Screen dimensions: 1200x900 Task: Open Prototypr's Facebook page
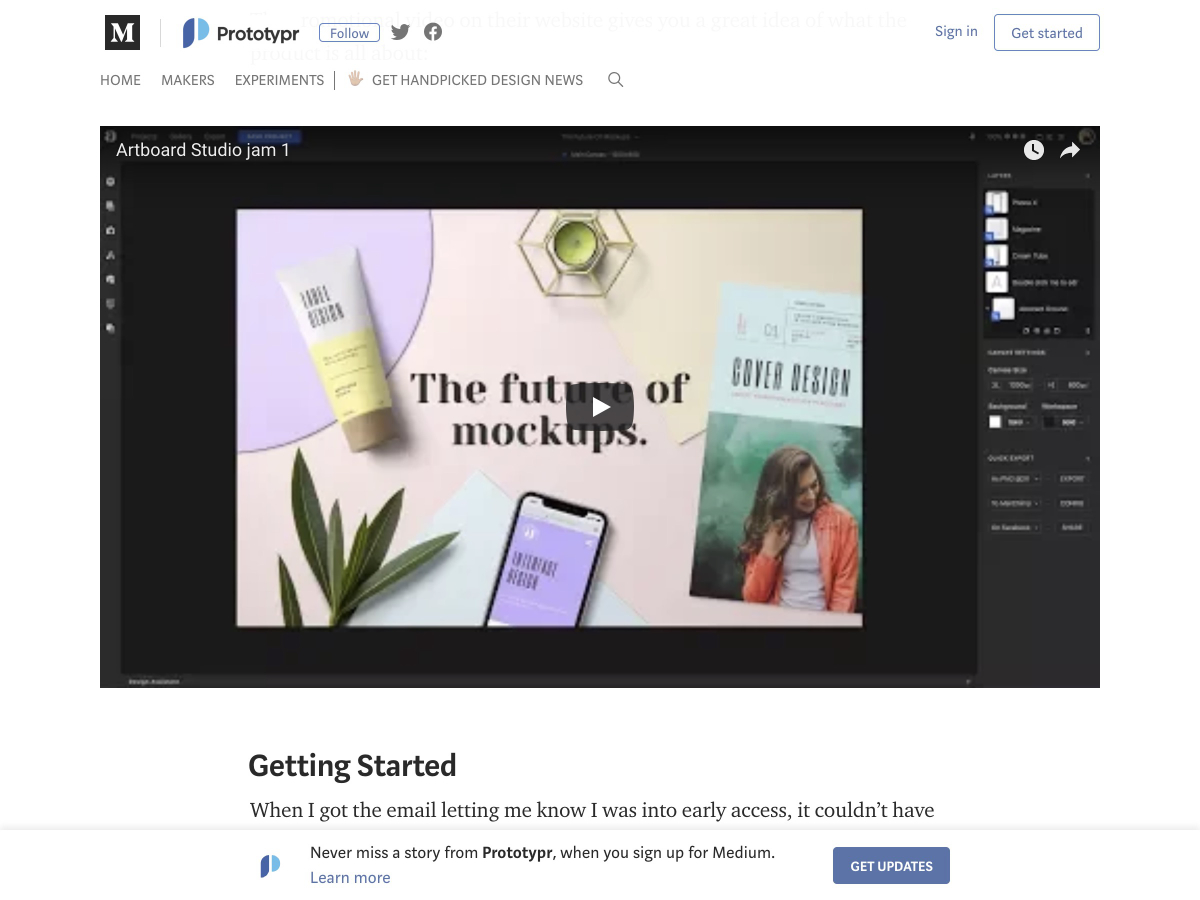433,32
